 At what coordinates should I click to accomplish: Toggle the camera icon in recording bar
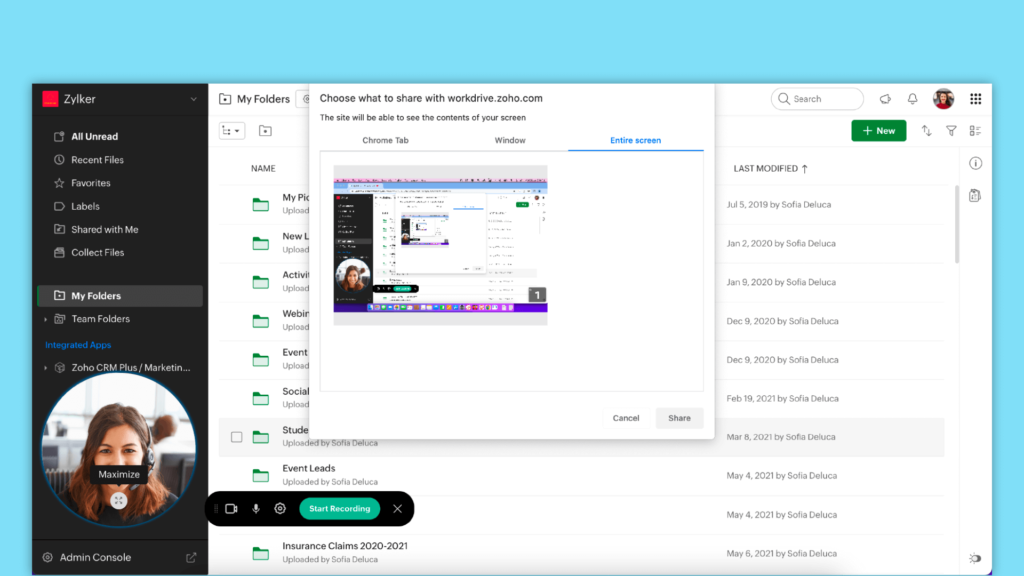point(231,509)
